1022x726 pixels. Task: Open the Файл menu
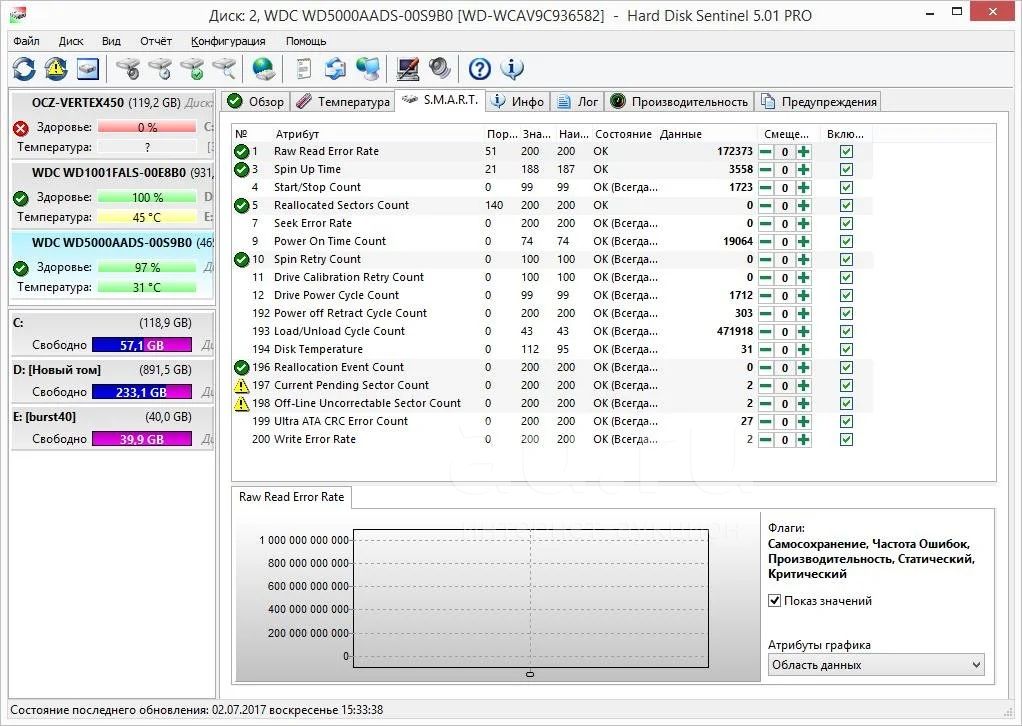(26, 41)
